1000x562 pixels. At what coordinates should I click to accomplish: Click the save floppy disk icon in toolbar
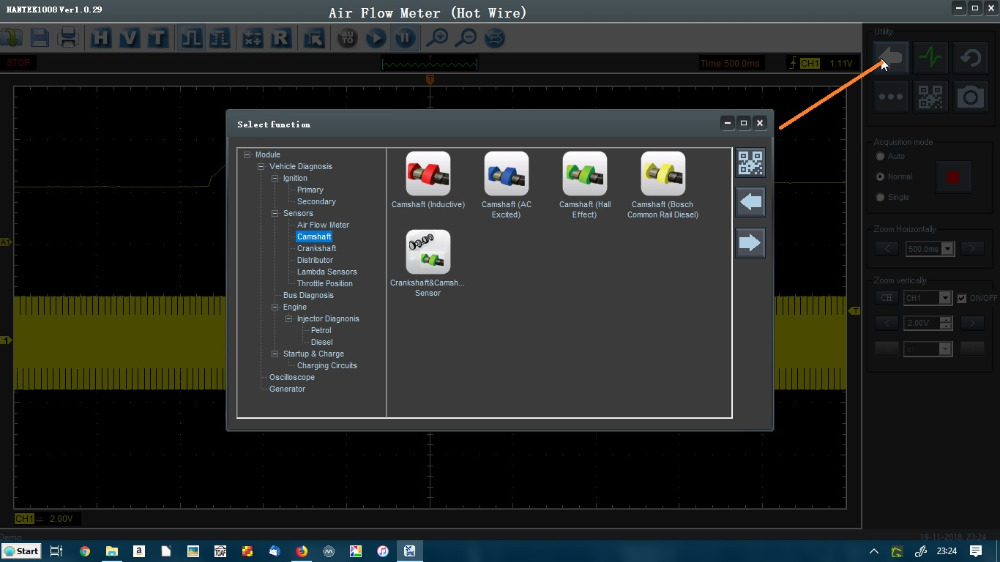coord(40,38)
